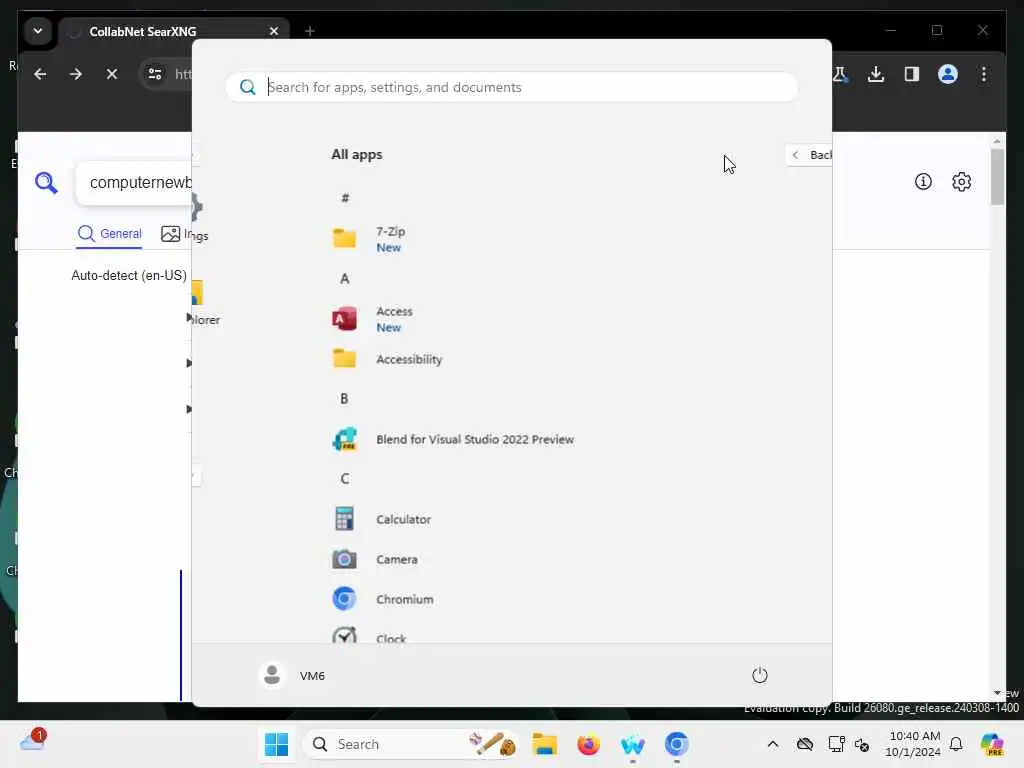
Task: Open the W app on the taskbar
Action: coord(632,744)
